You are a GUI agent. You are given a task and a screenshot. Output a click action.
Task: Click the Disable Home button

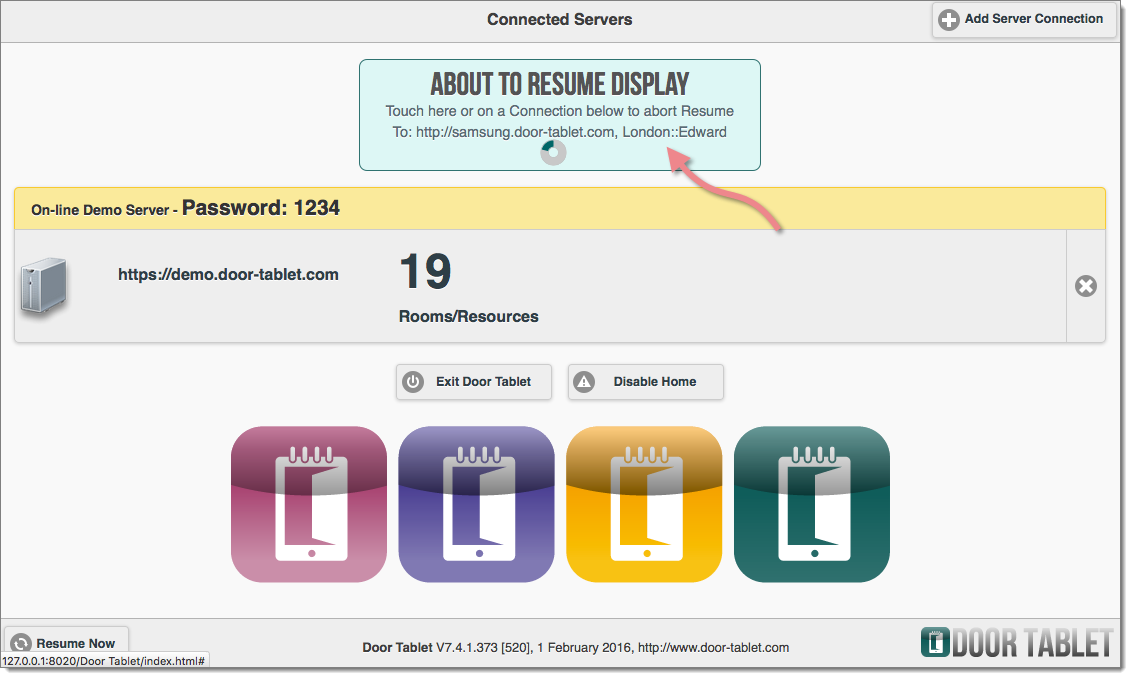coord(646,382)
